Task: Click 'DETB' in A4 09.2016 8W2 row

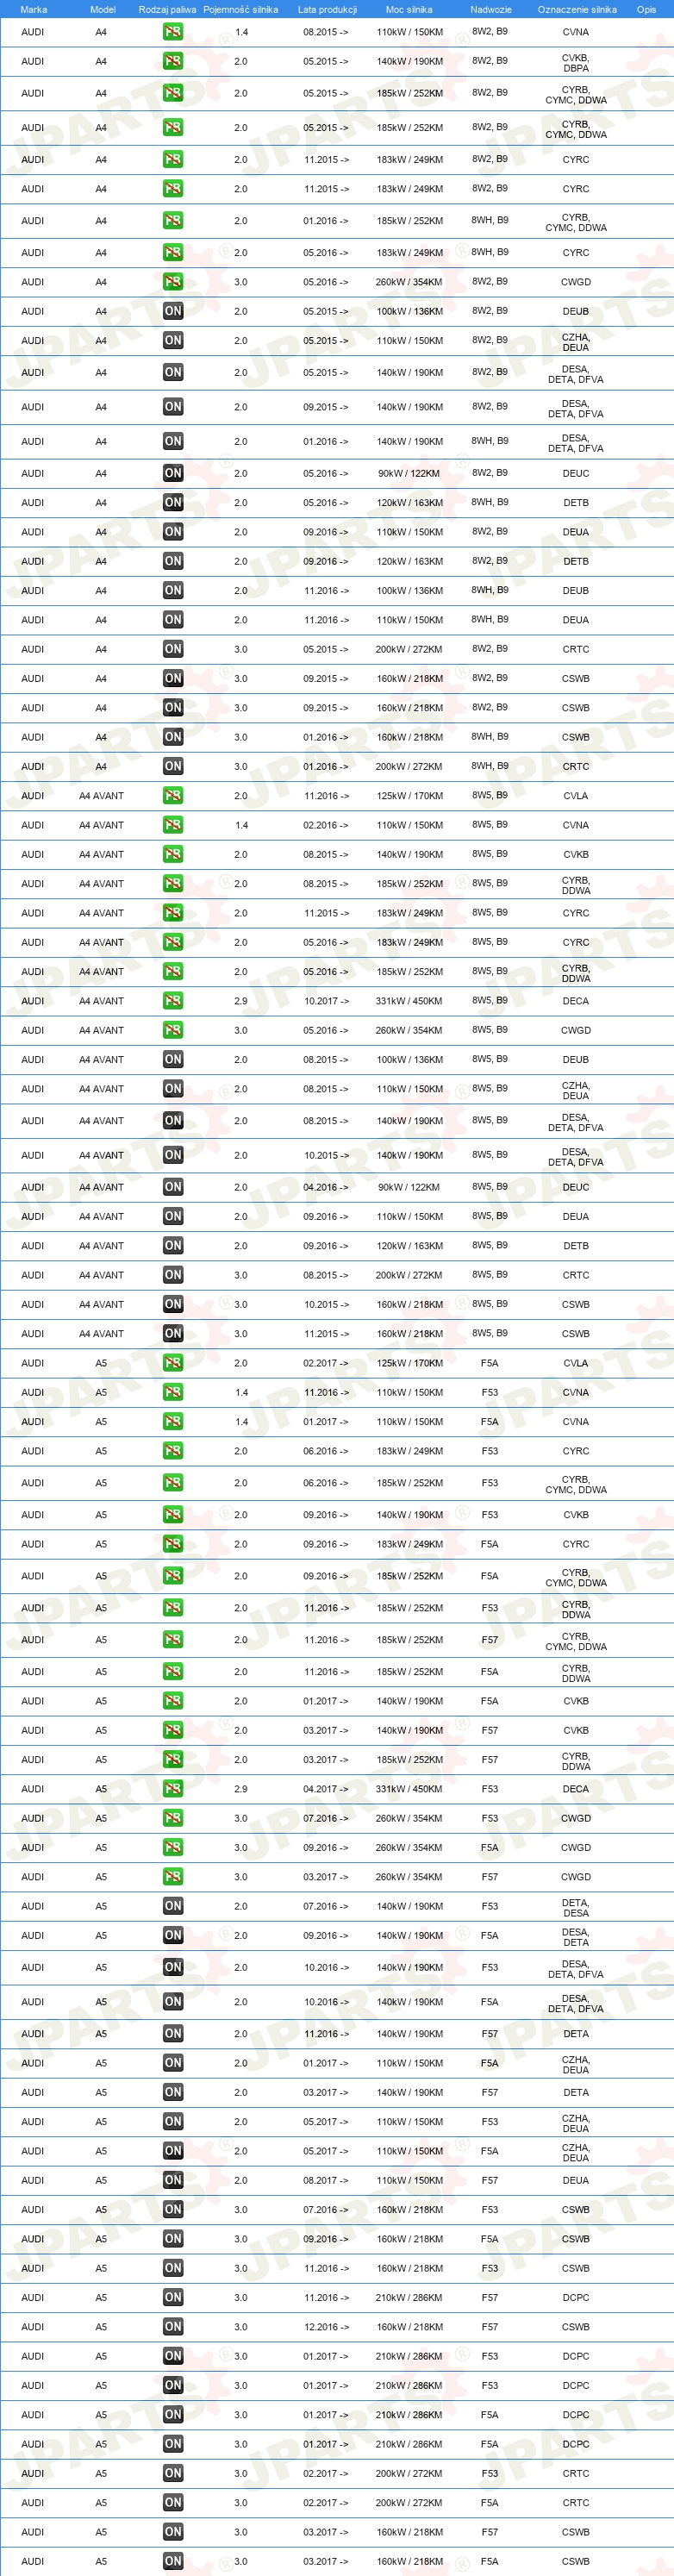Action: click(x=576, y=561)
